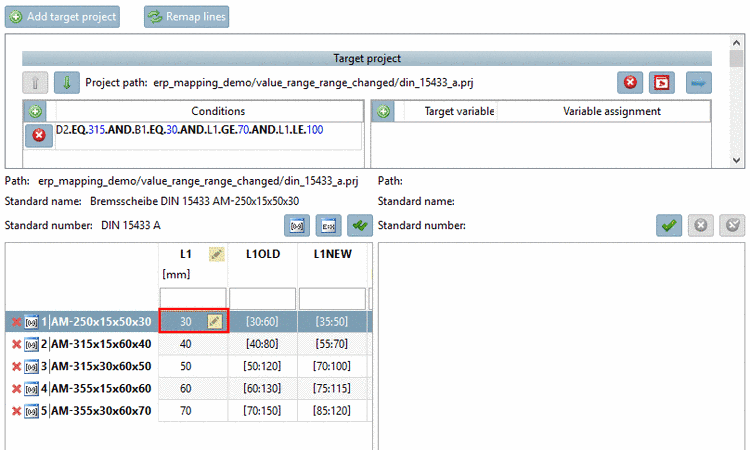Click the blue arrow icon in the Target project row
Screen dimensions: 750x450
pyautogui.click(x=698, y=83)
